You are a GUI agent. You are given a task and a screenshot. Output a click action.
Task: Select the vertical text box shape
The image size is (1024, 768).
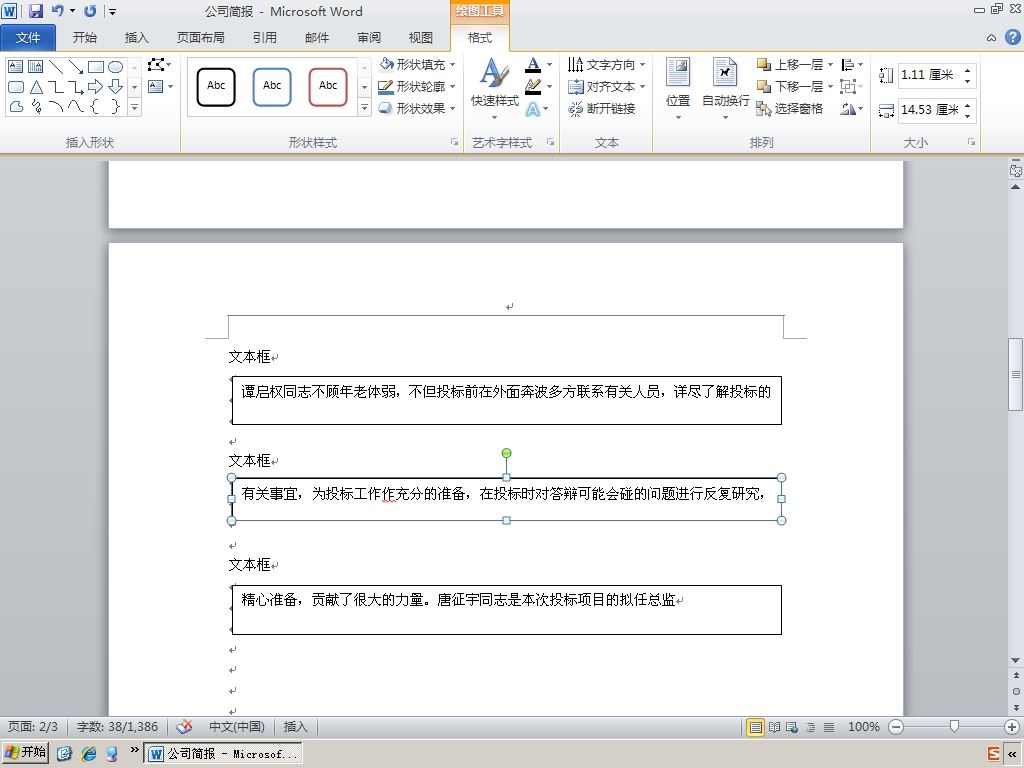36,67
